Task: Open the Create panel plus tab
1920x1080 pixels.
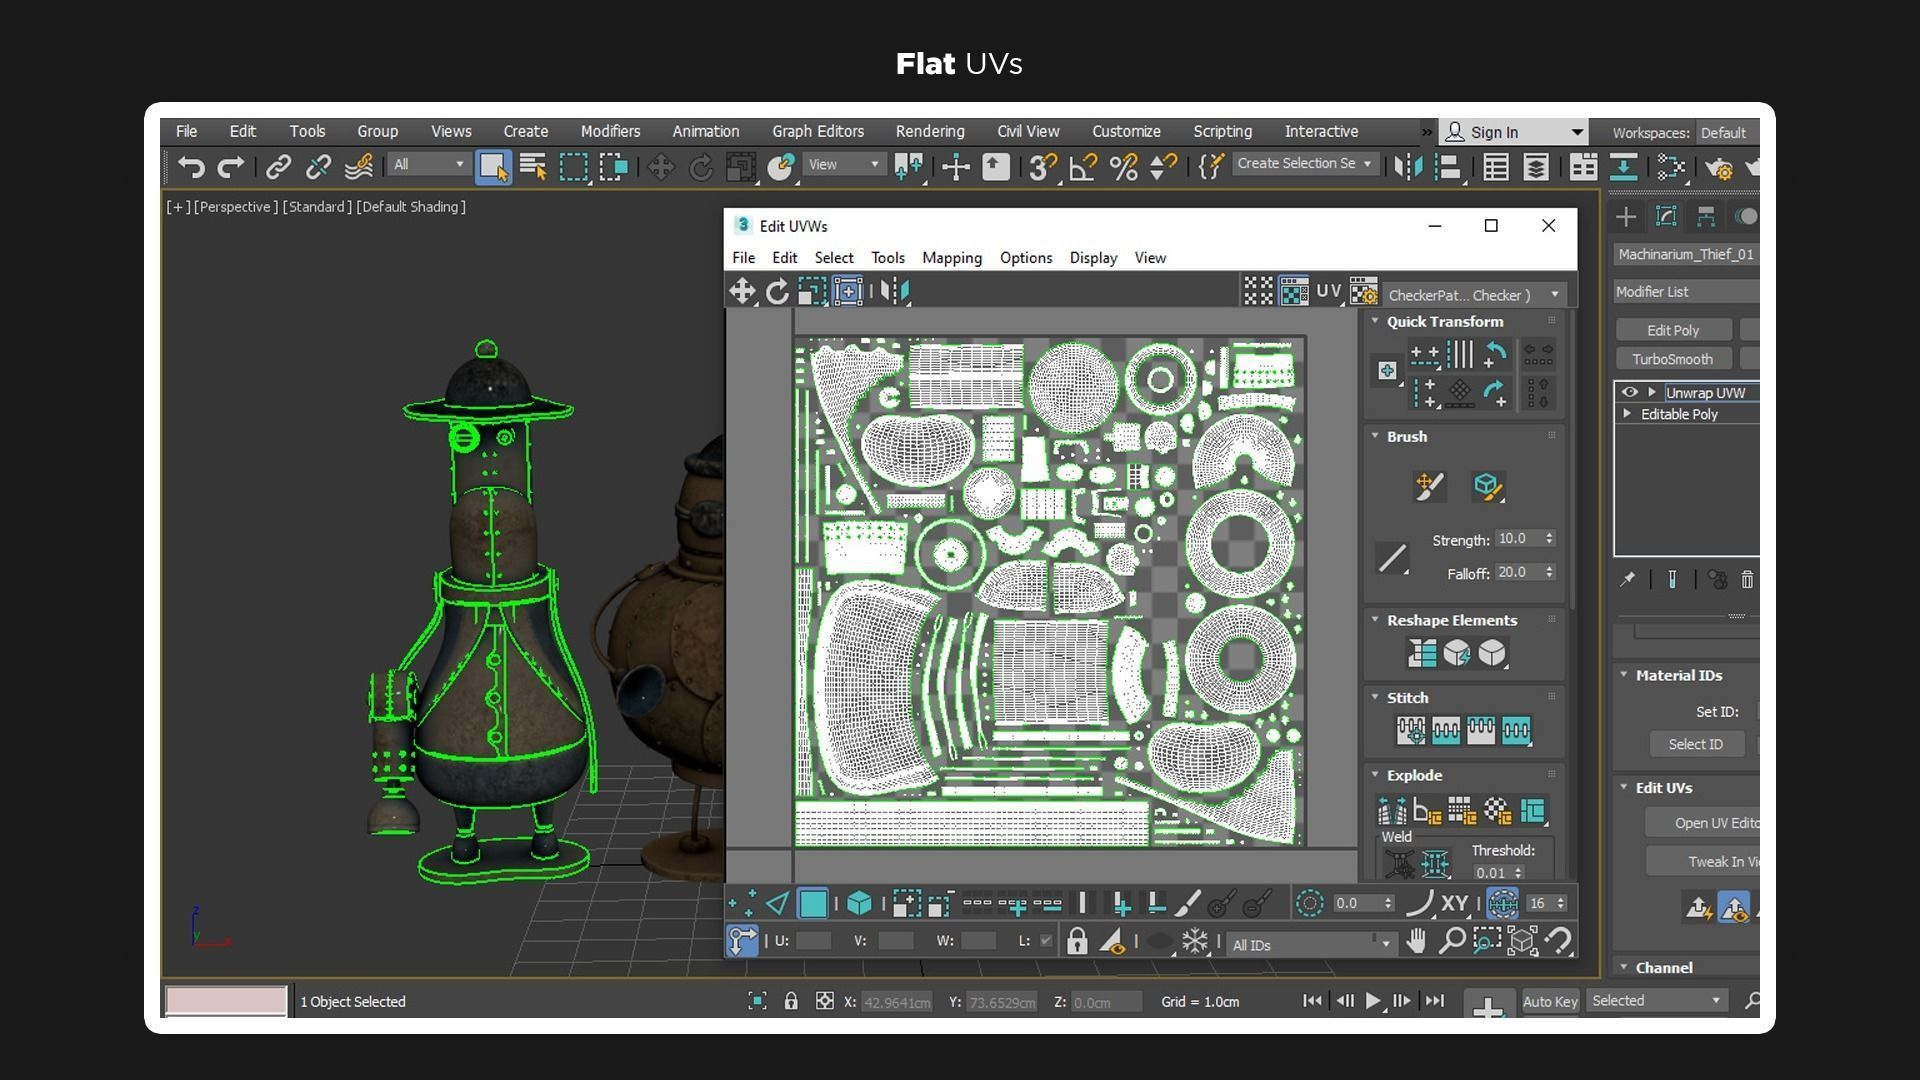Action: click(1626, 217)
